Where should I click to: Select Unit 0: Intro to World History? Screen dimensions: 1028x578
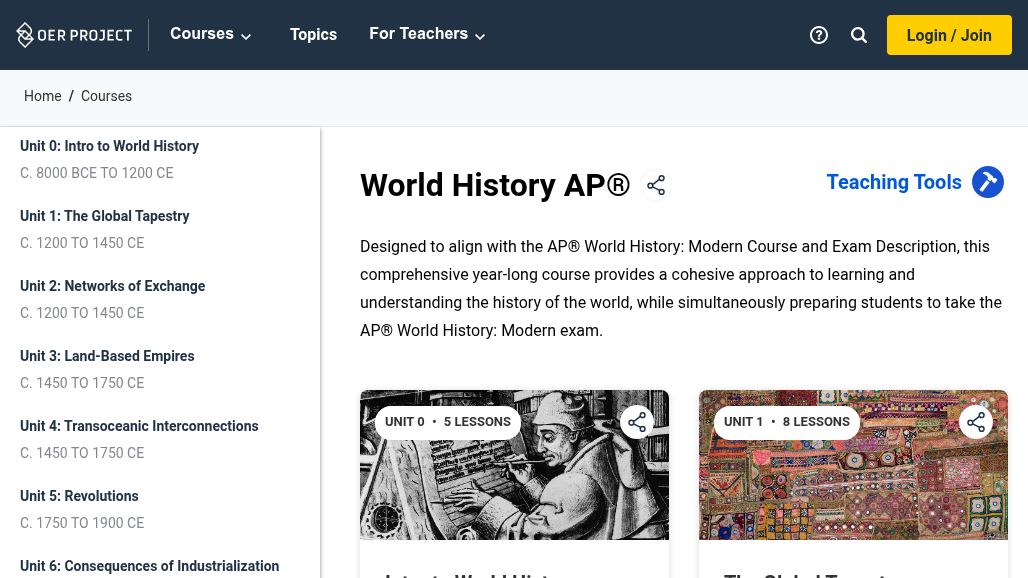[109, 145]
